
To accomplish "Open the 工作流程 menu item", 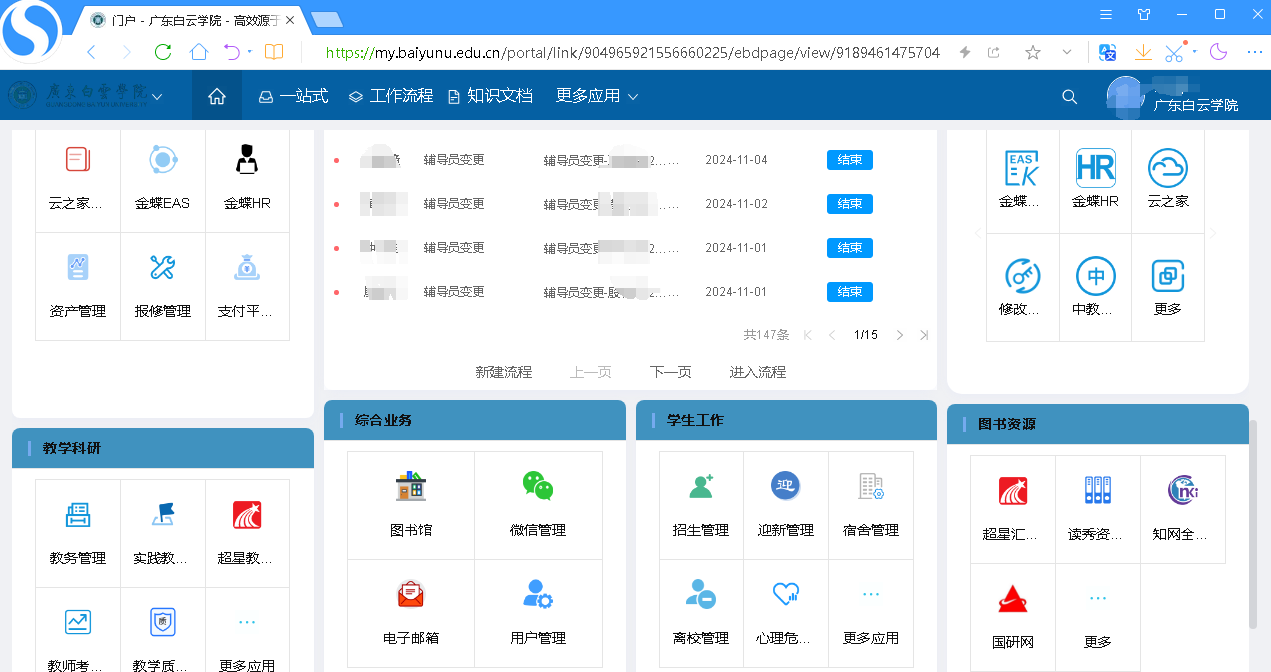I will click(x=391, y=96).
